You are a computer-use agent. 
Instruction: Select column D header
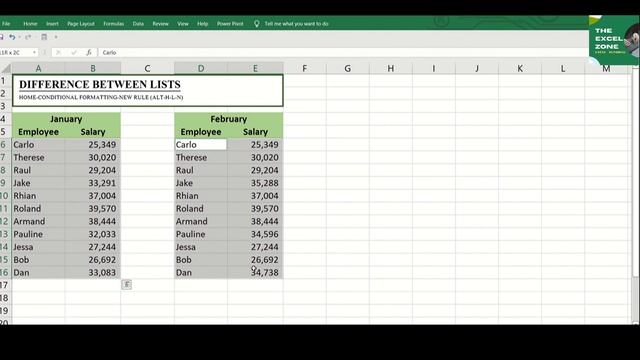point(201,68)
